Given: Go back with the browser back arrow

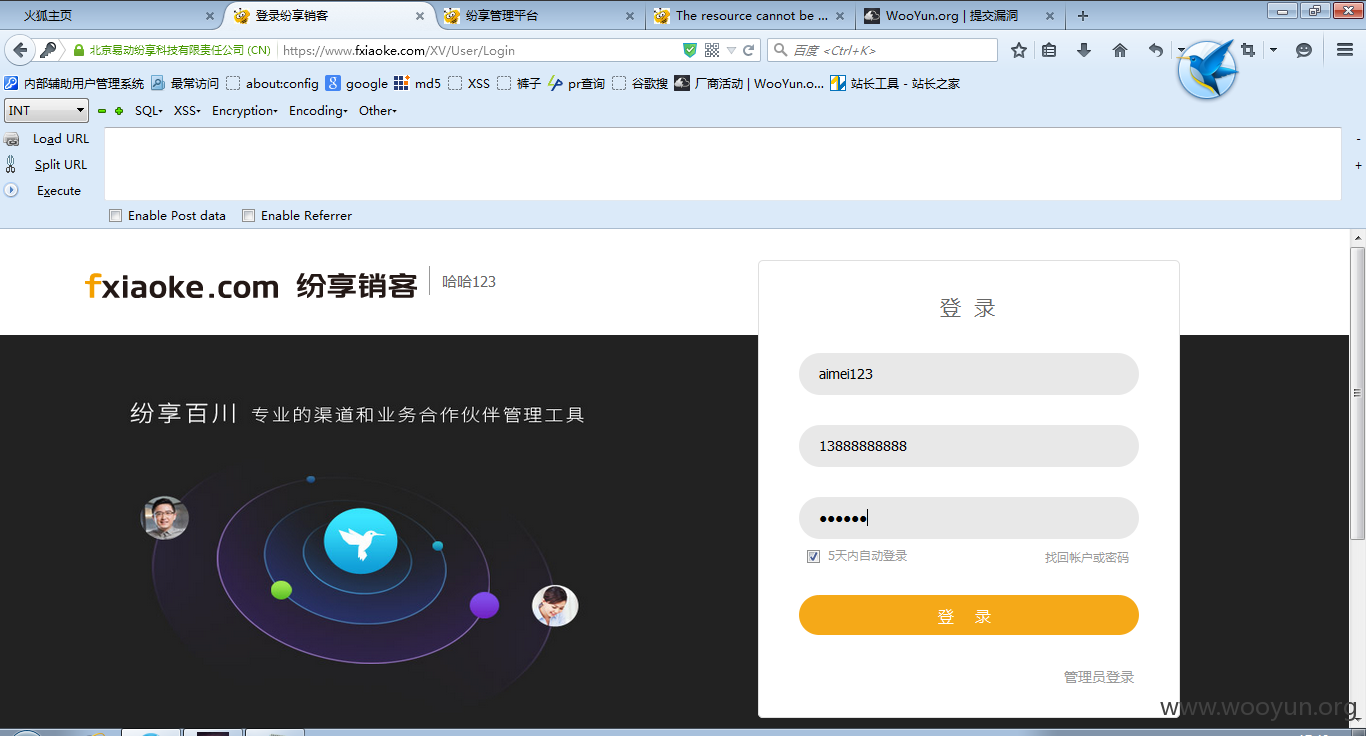Looking at the screenshot, I should pyautogui.click(x=20, y=50).
